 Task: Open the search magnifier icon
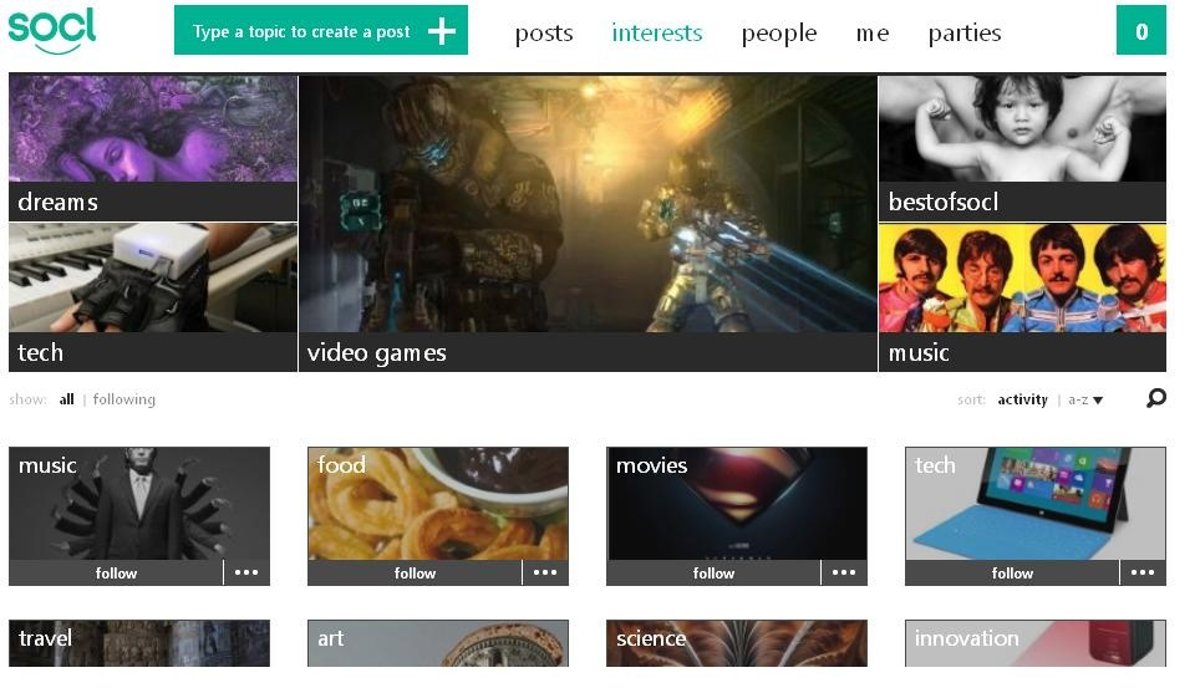click(1156, 399)
